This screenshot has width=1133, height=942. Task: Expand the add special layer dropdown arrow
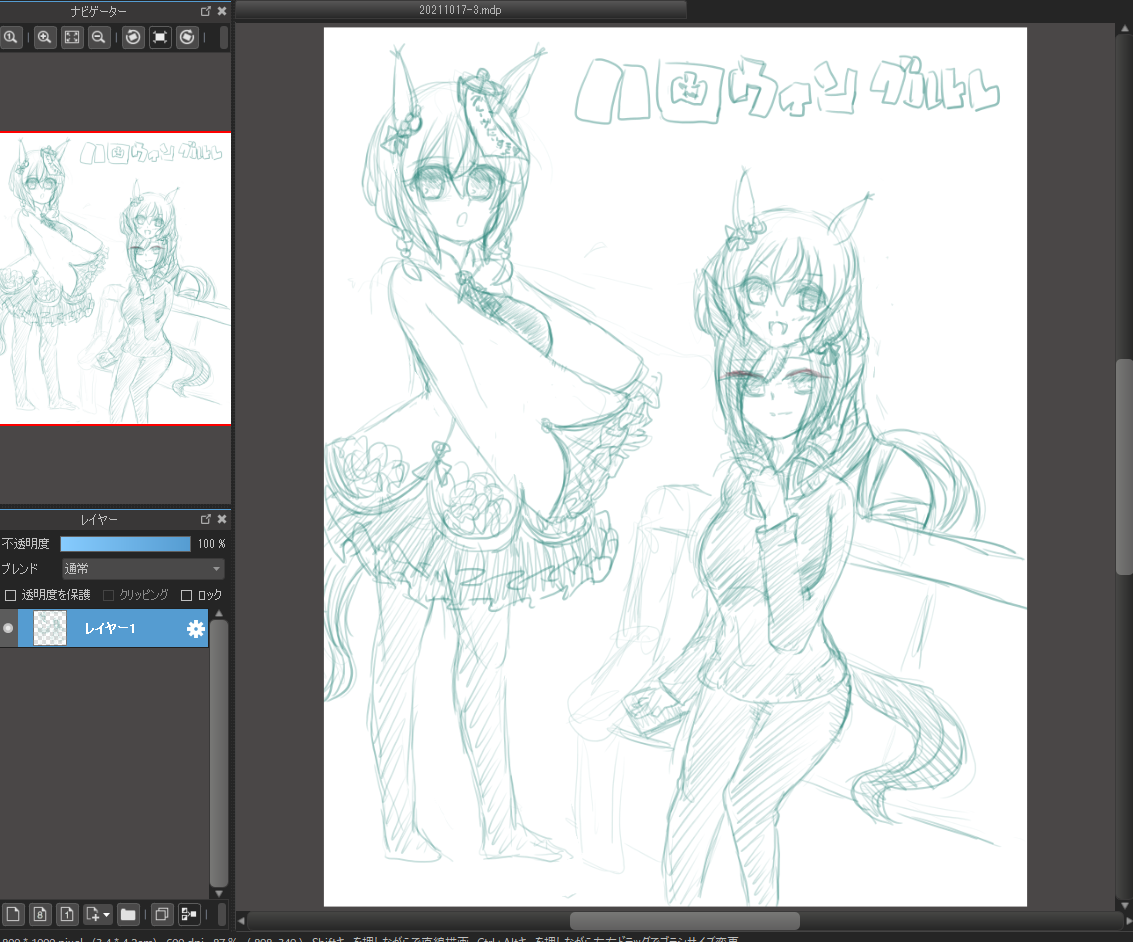point(106,914)
